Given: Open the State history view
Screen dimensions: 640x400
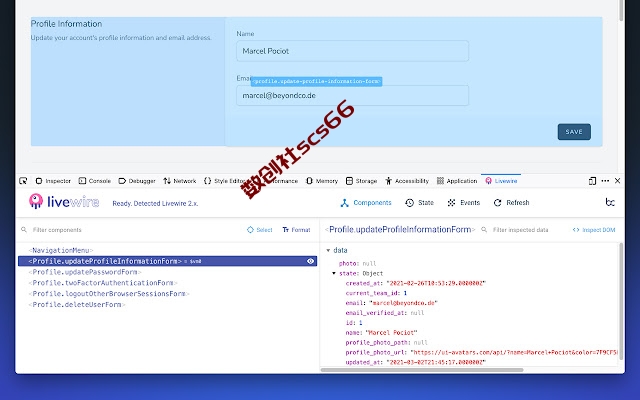Looking at the screenshot, I should click(419, 203).
